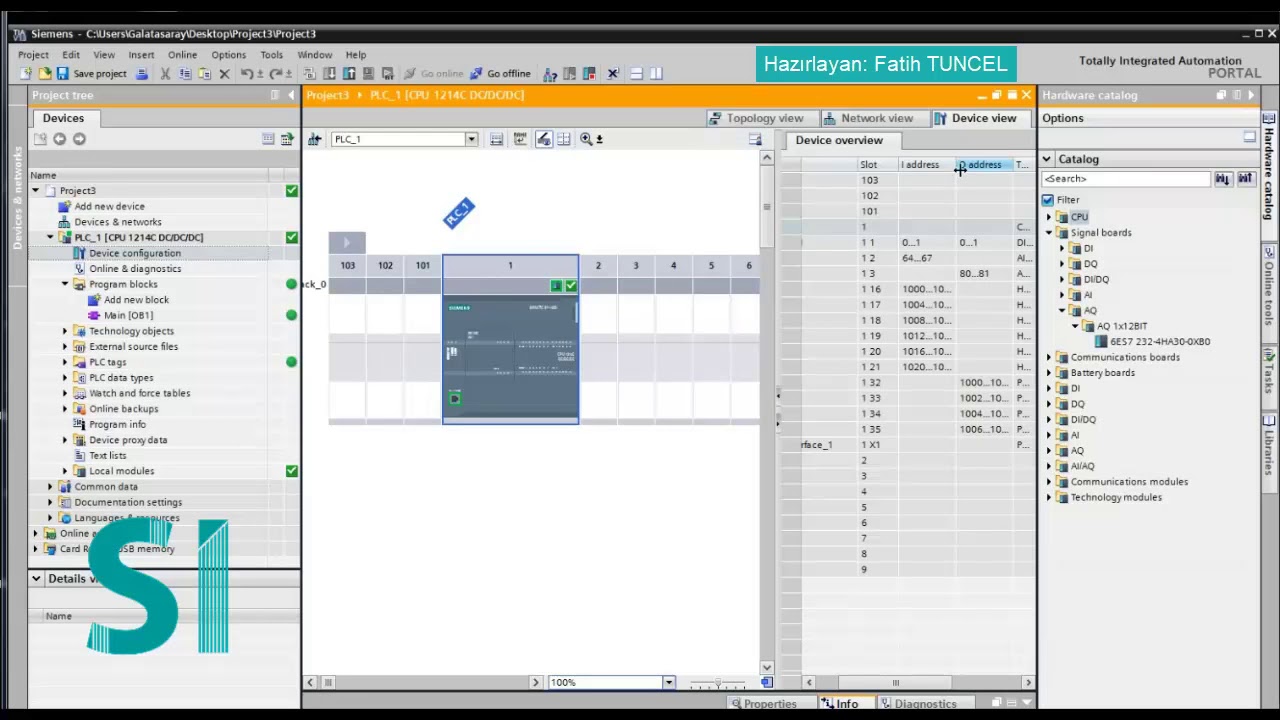Click the Save project button
1280x720 pixels.
pos(92,73)
